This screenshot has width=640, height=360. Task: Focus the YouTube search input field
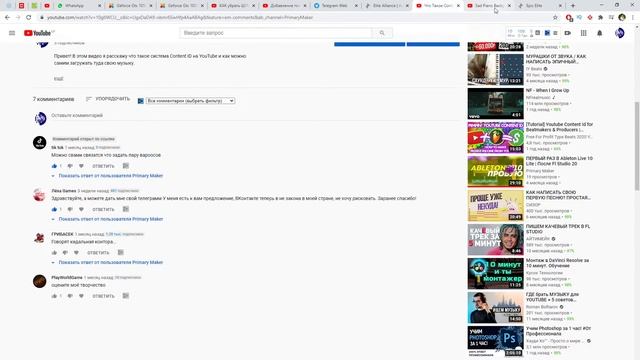pos(276,33)
